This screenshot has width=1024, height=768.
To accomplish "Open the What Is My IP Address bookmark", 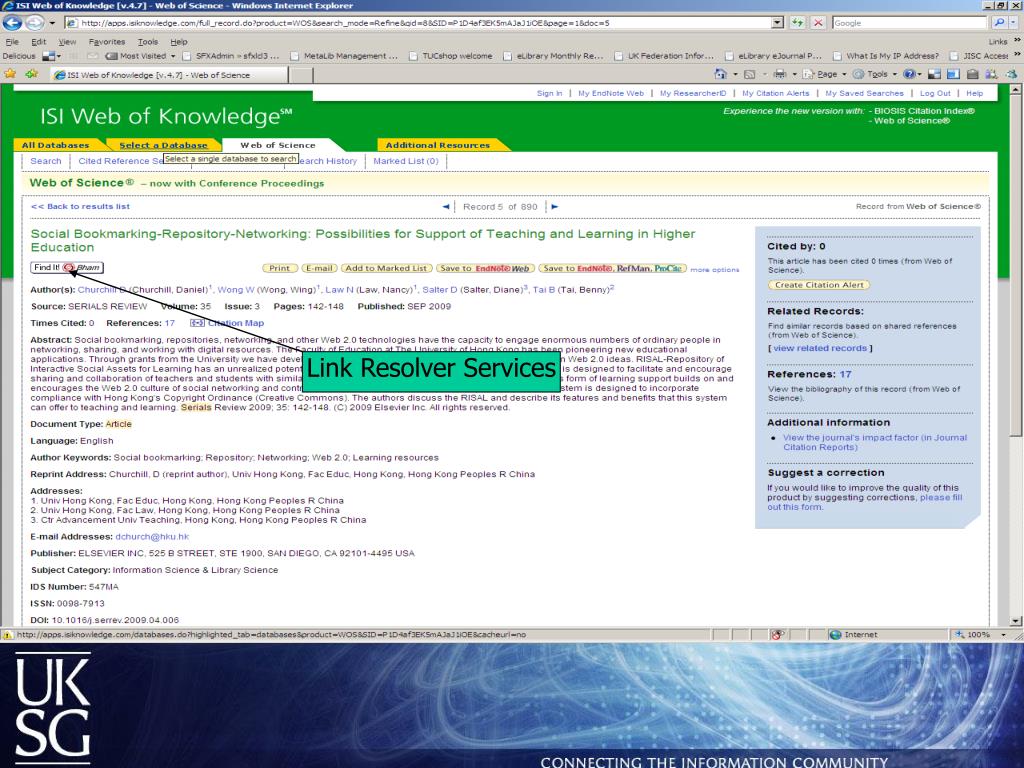I will (x=886, y=56).
